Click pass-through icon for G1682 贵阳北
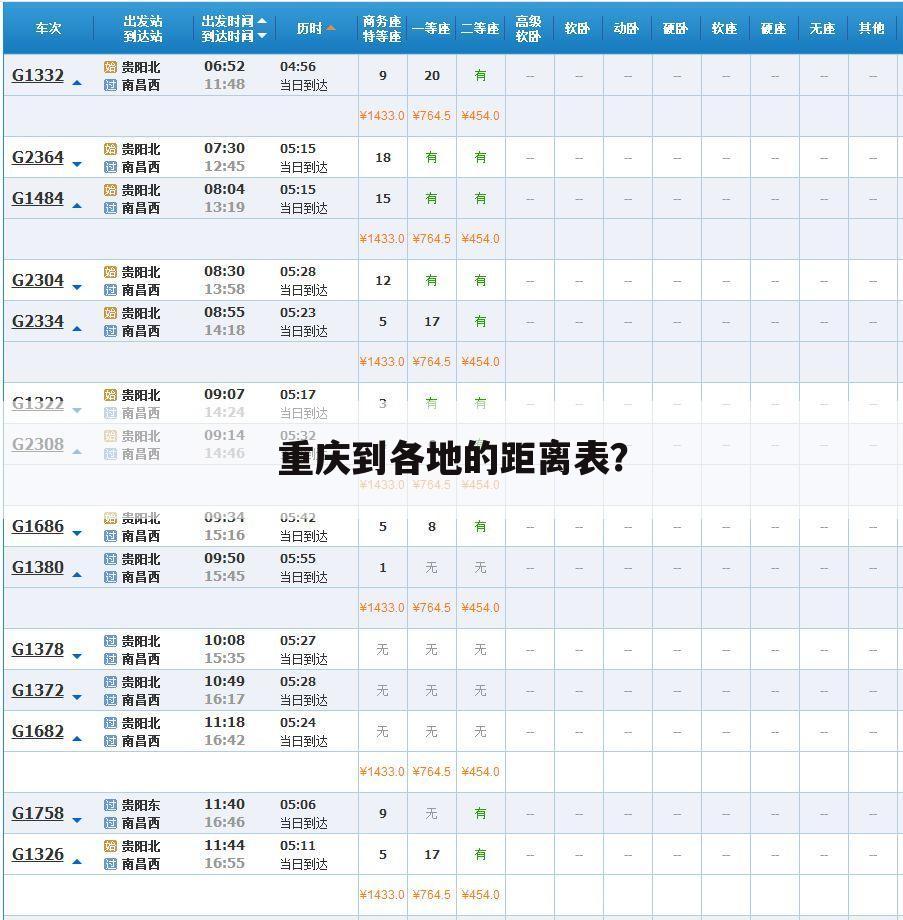Image resolution: width=903 pixels, height=920 pixels. click(110, 723)
